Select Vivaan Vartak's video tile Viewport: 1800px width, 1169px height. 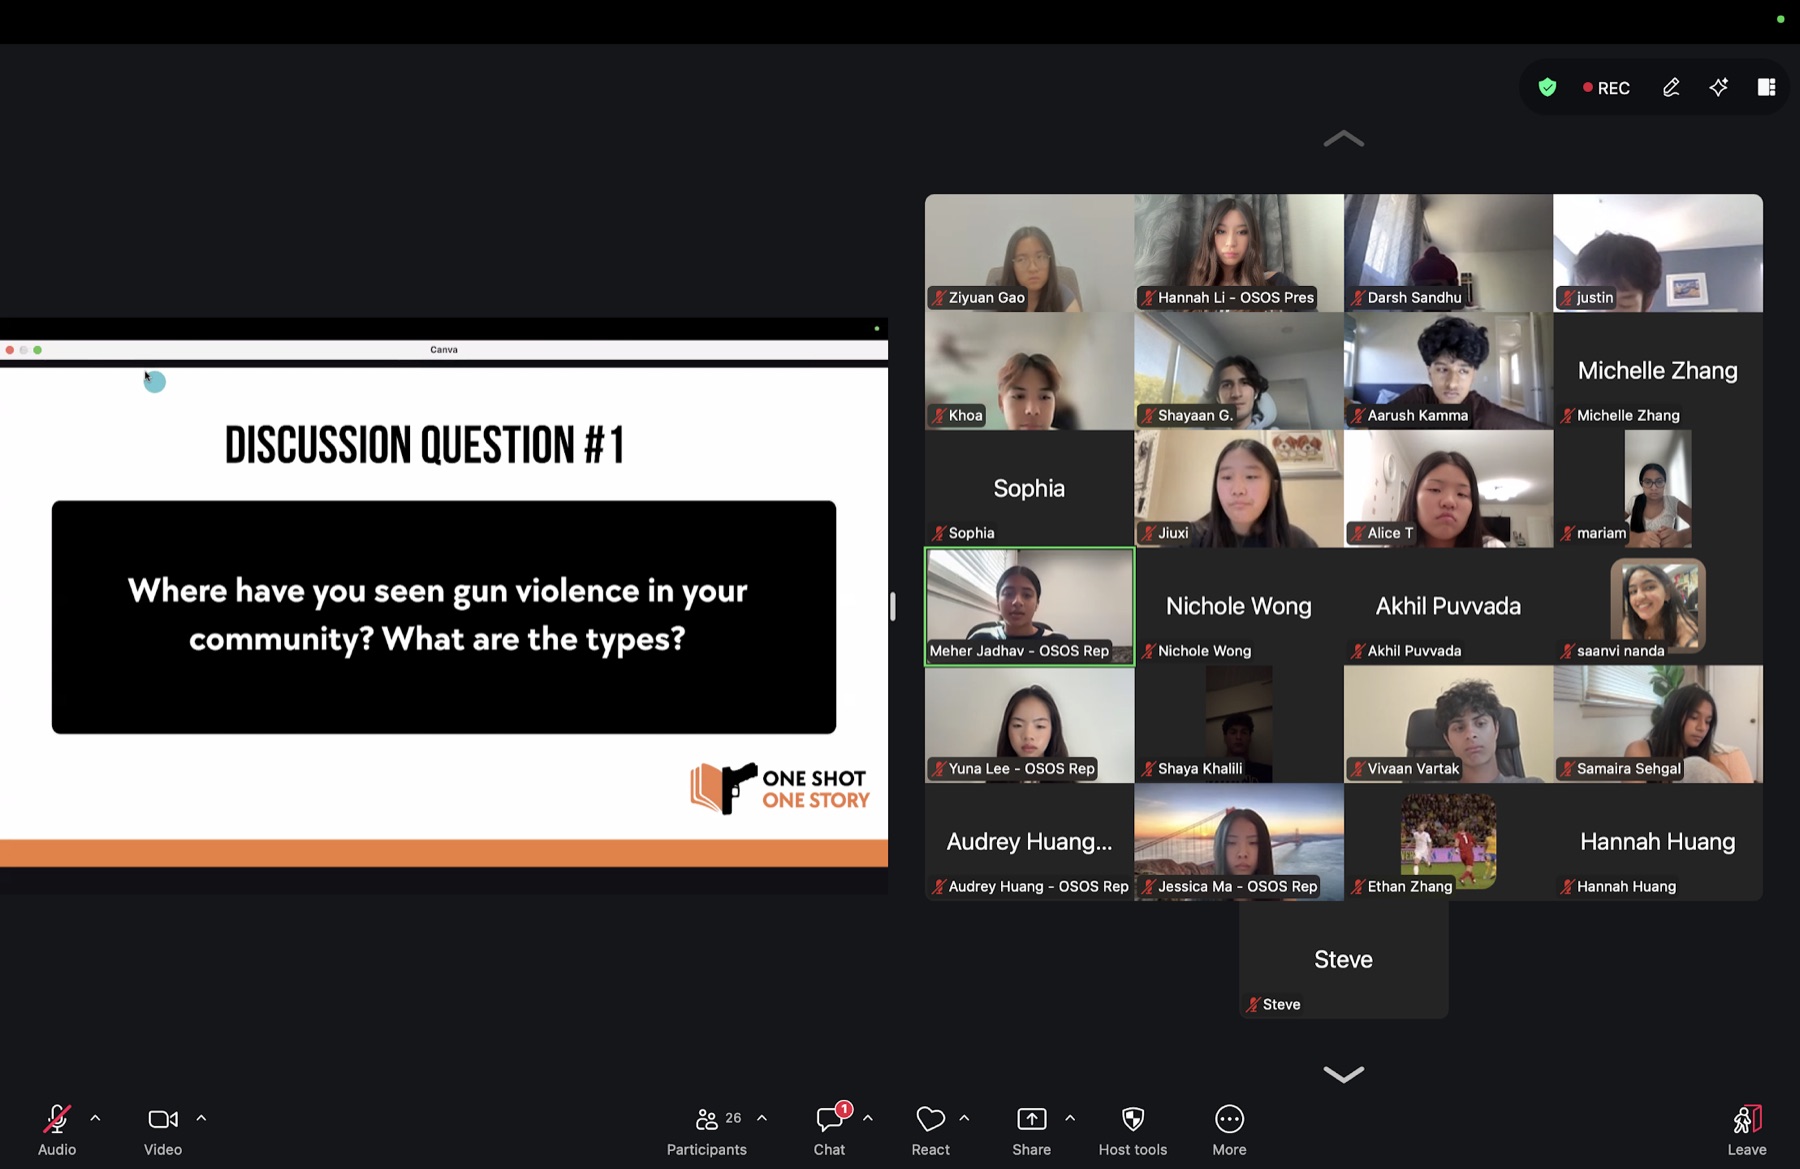[1448, 724]
